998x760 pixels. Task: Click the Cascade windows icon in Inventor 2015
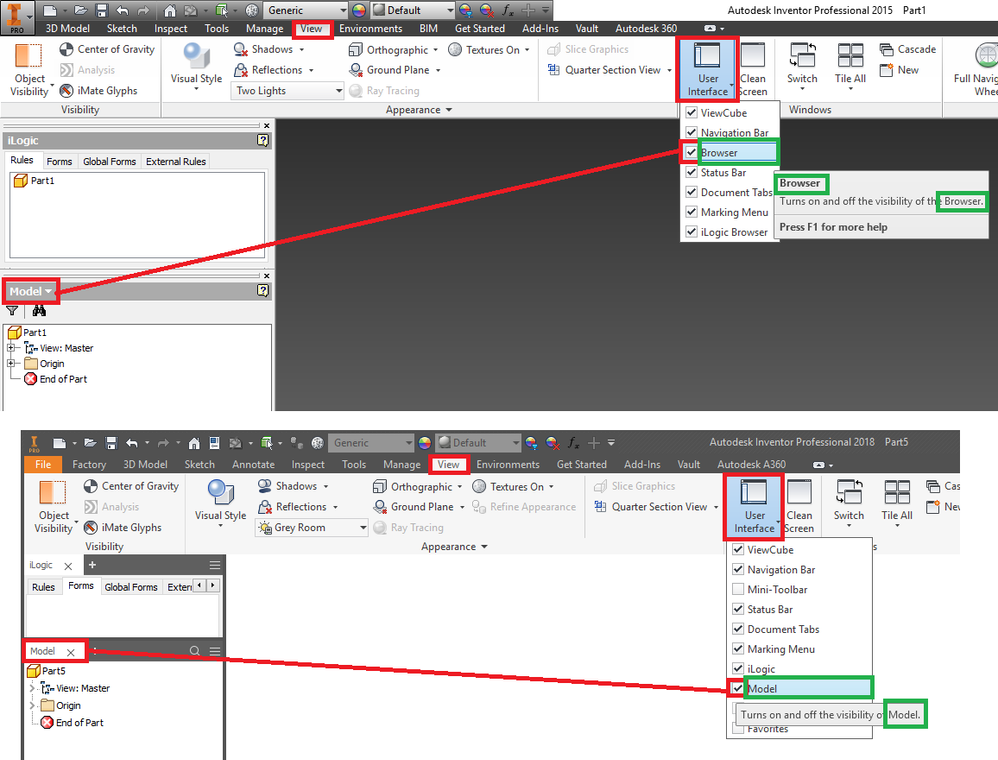887,49
